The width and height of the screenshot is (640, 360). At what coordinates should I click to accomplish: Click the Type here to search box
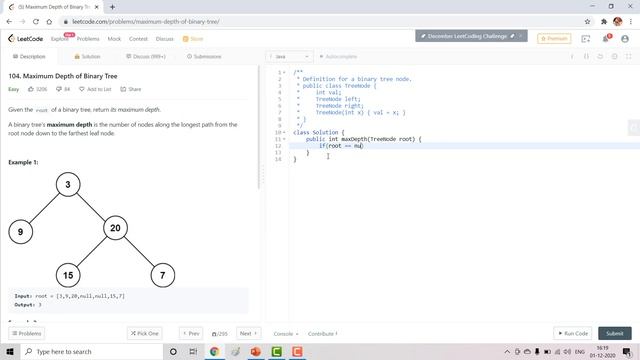[91, 351]
